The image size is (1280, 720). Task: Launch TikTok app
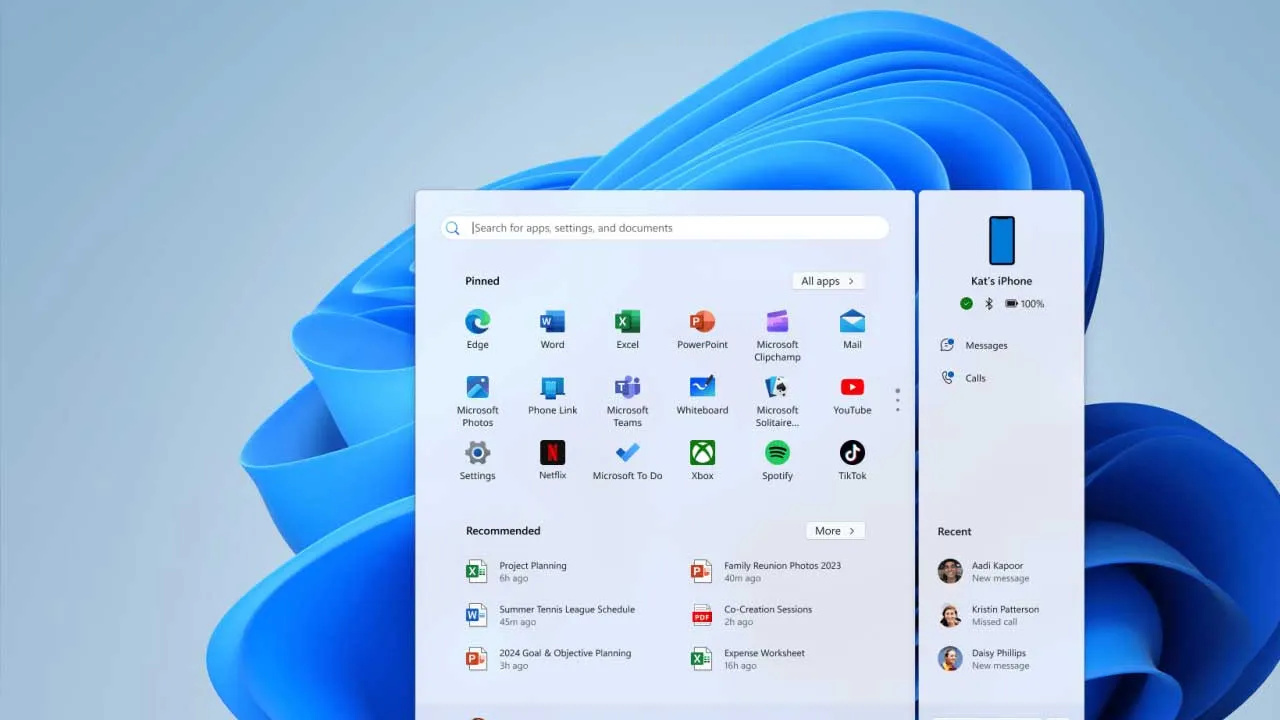852,460
